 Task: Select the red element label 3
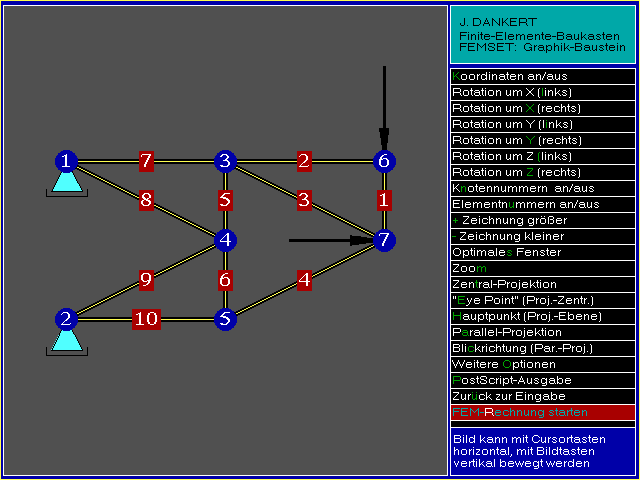(x=304, y=200)
